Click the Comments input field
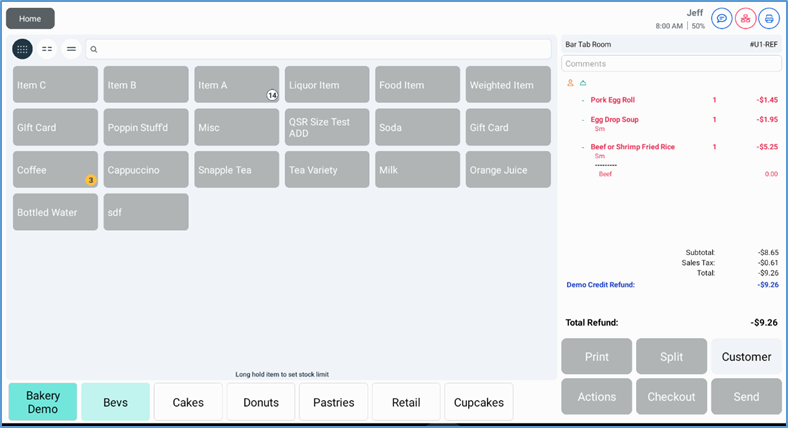 [671, 63]
